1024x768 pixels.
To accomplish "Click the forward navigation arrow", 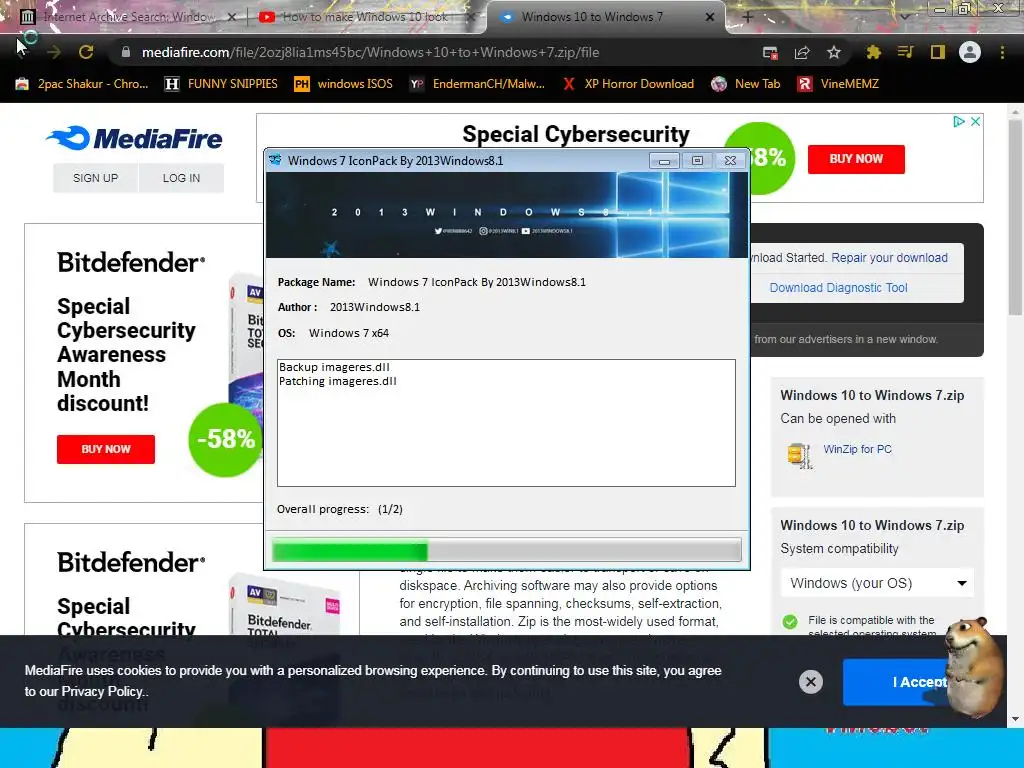I will (54, 52).
